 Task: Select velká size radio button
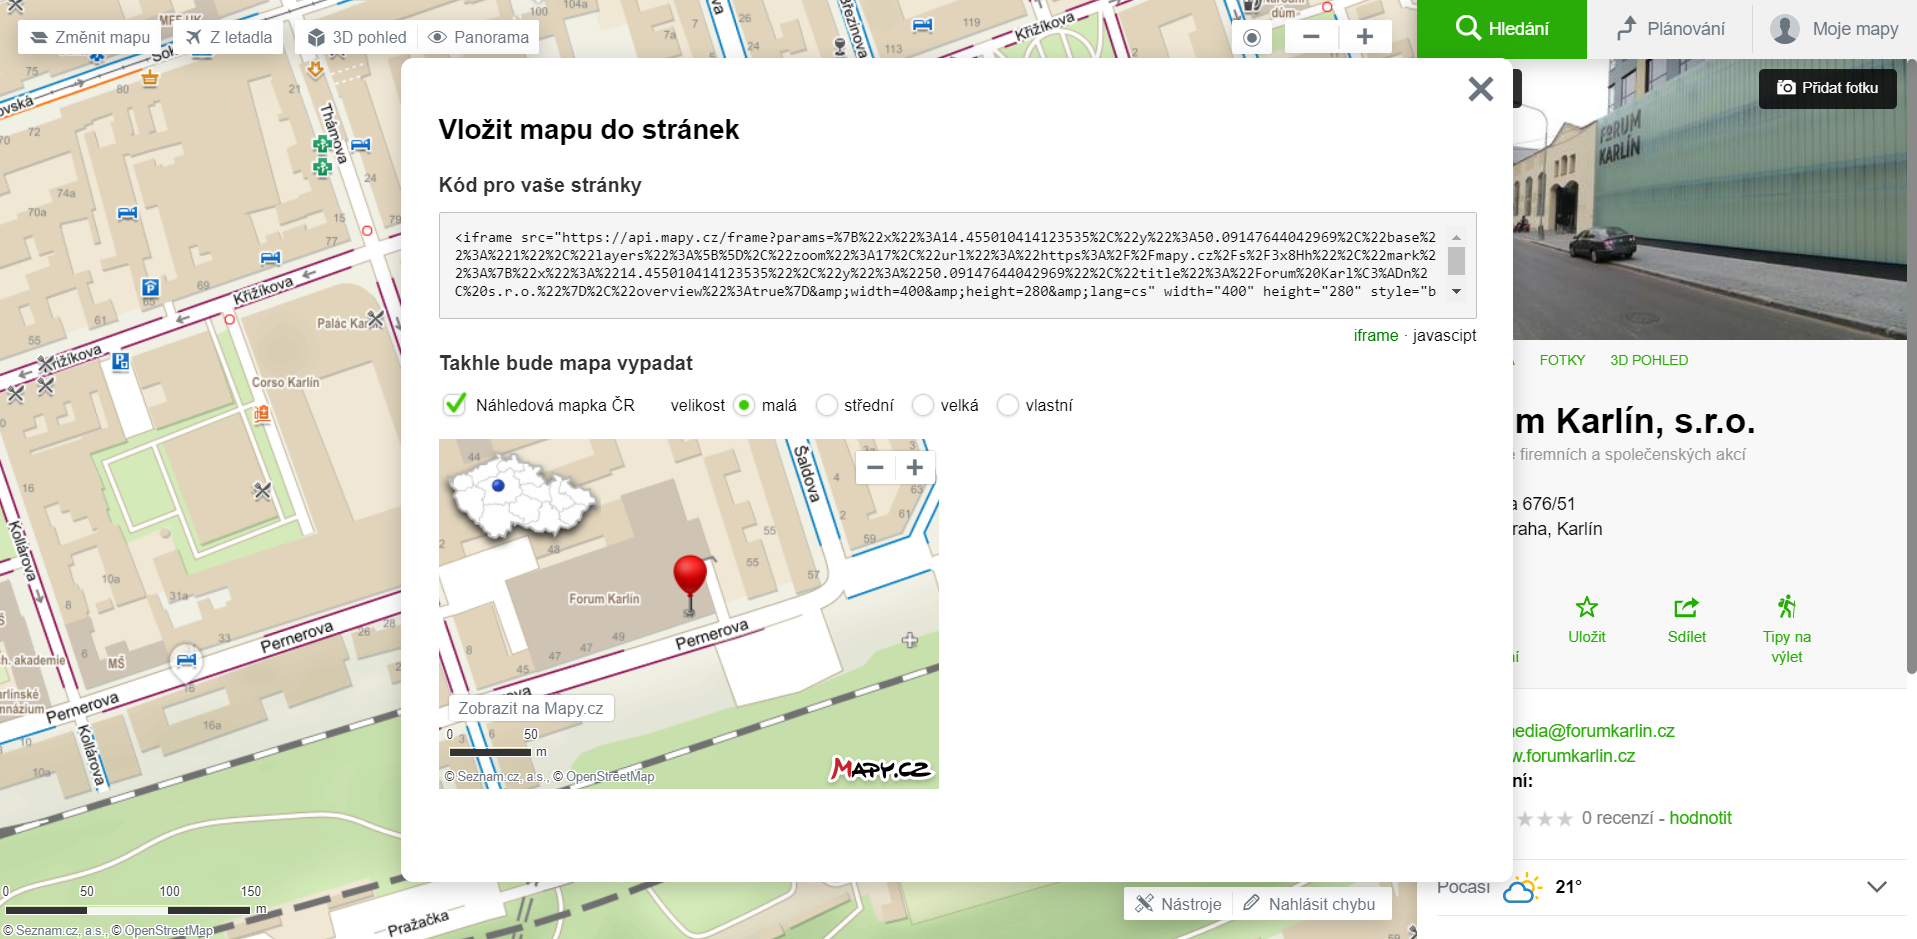[x=922, y=405]
